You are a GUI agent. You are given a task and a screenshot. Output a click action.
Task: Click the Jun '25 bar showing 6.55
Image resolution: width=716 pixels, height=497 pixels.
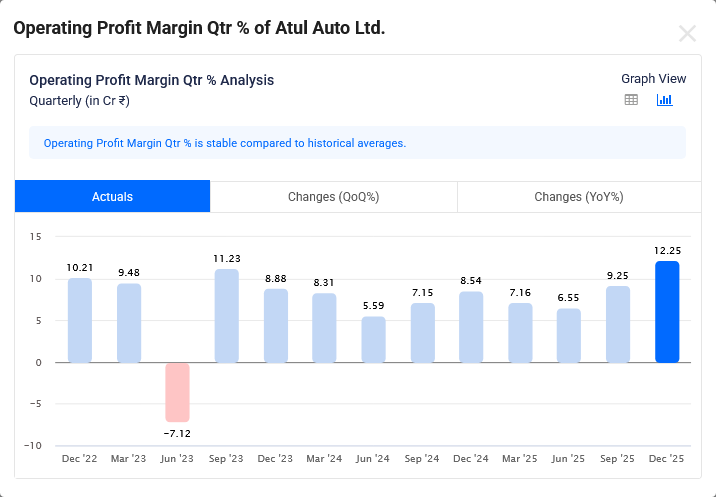pyautogui.click(x=569, y=335)
